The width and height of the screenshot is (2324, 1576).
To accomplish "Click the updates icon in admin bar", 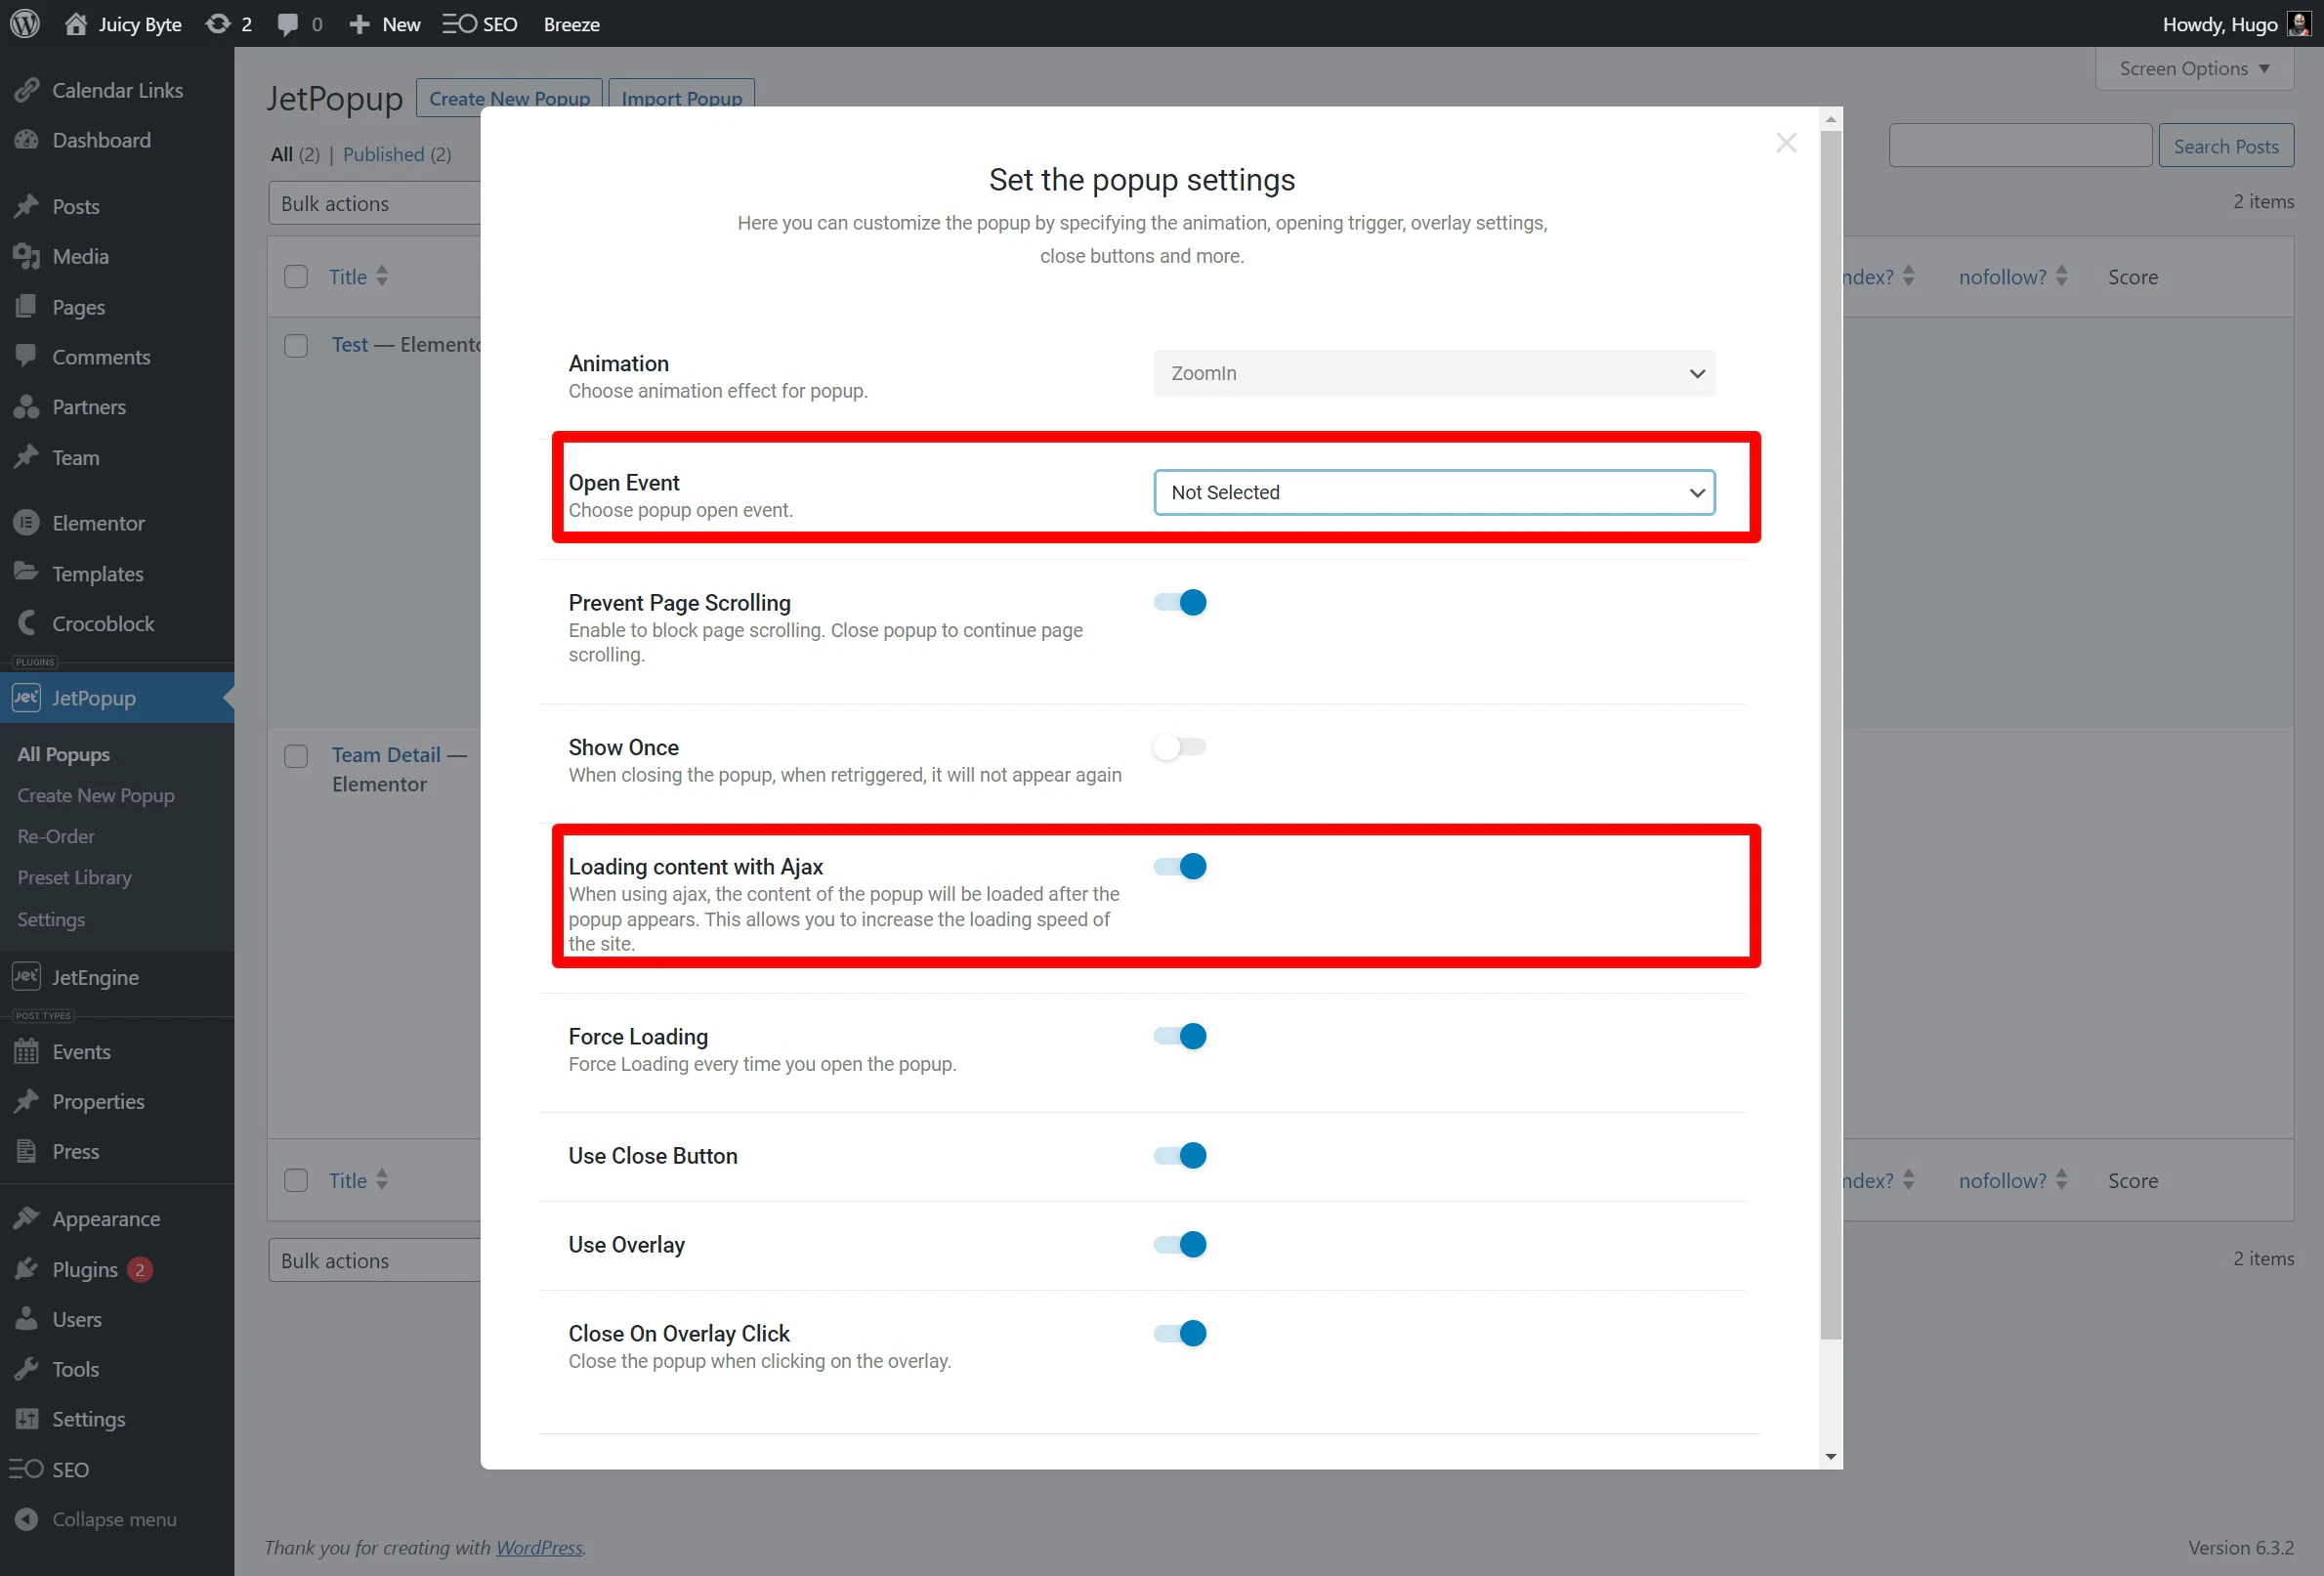I will (x=217, y=23).
